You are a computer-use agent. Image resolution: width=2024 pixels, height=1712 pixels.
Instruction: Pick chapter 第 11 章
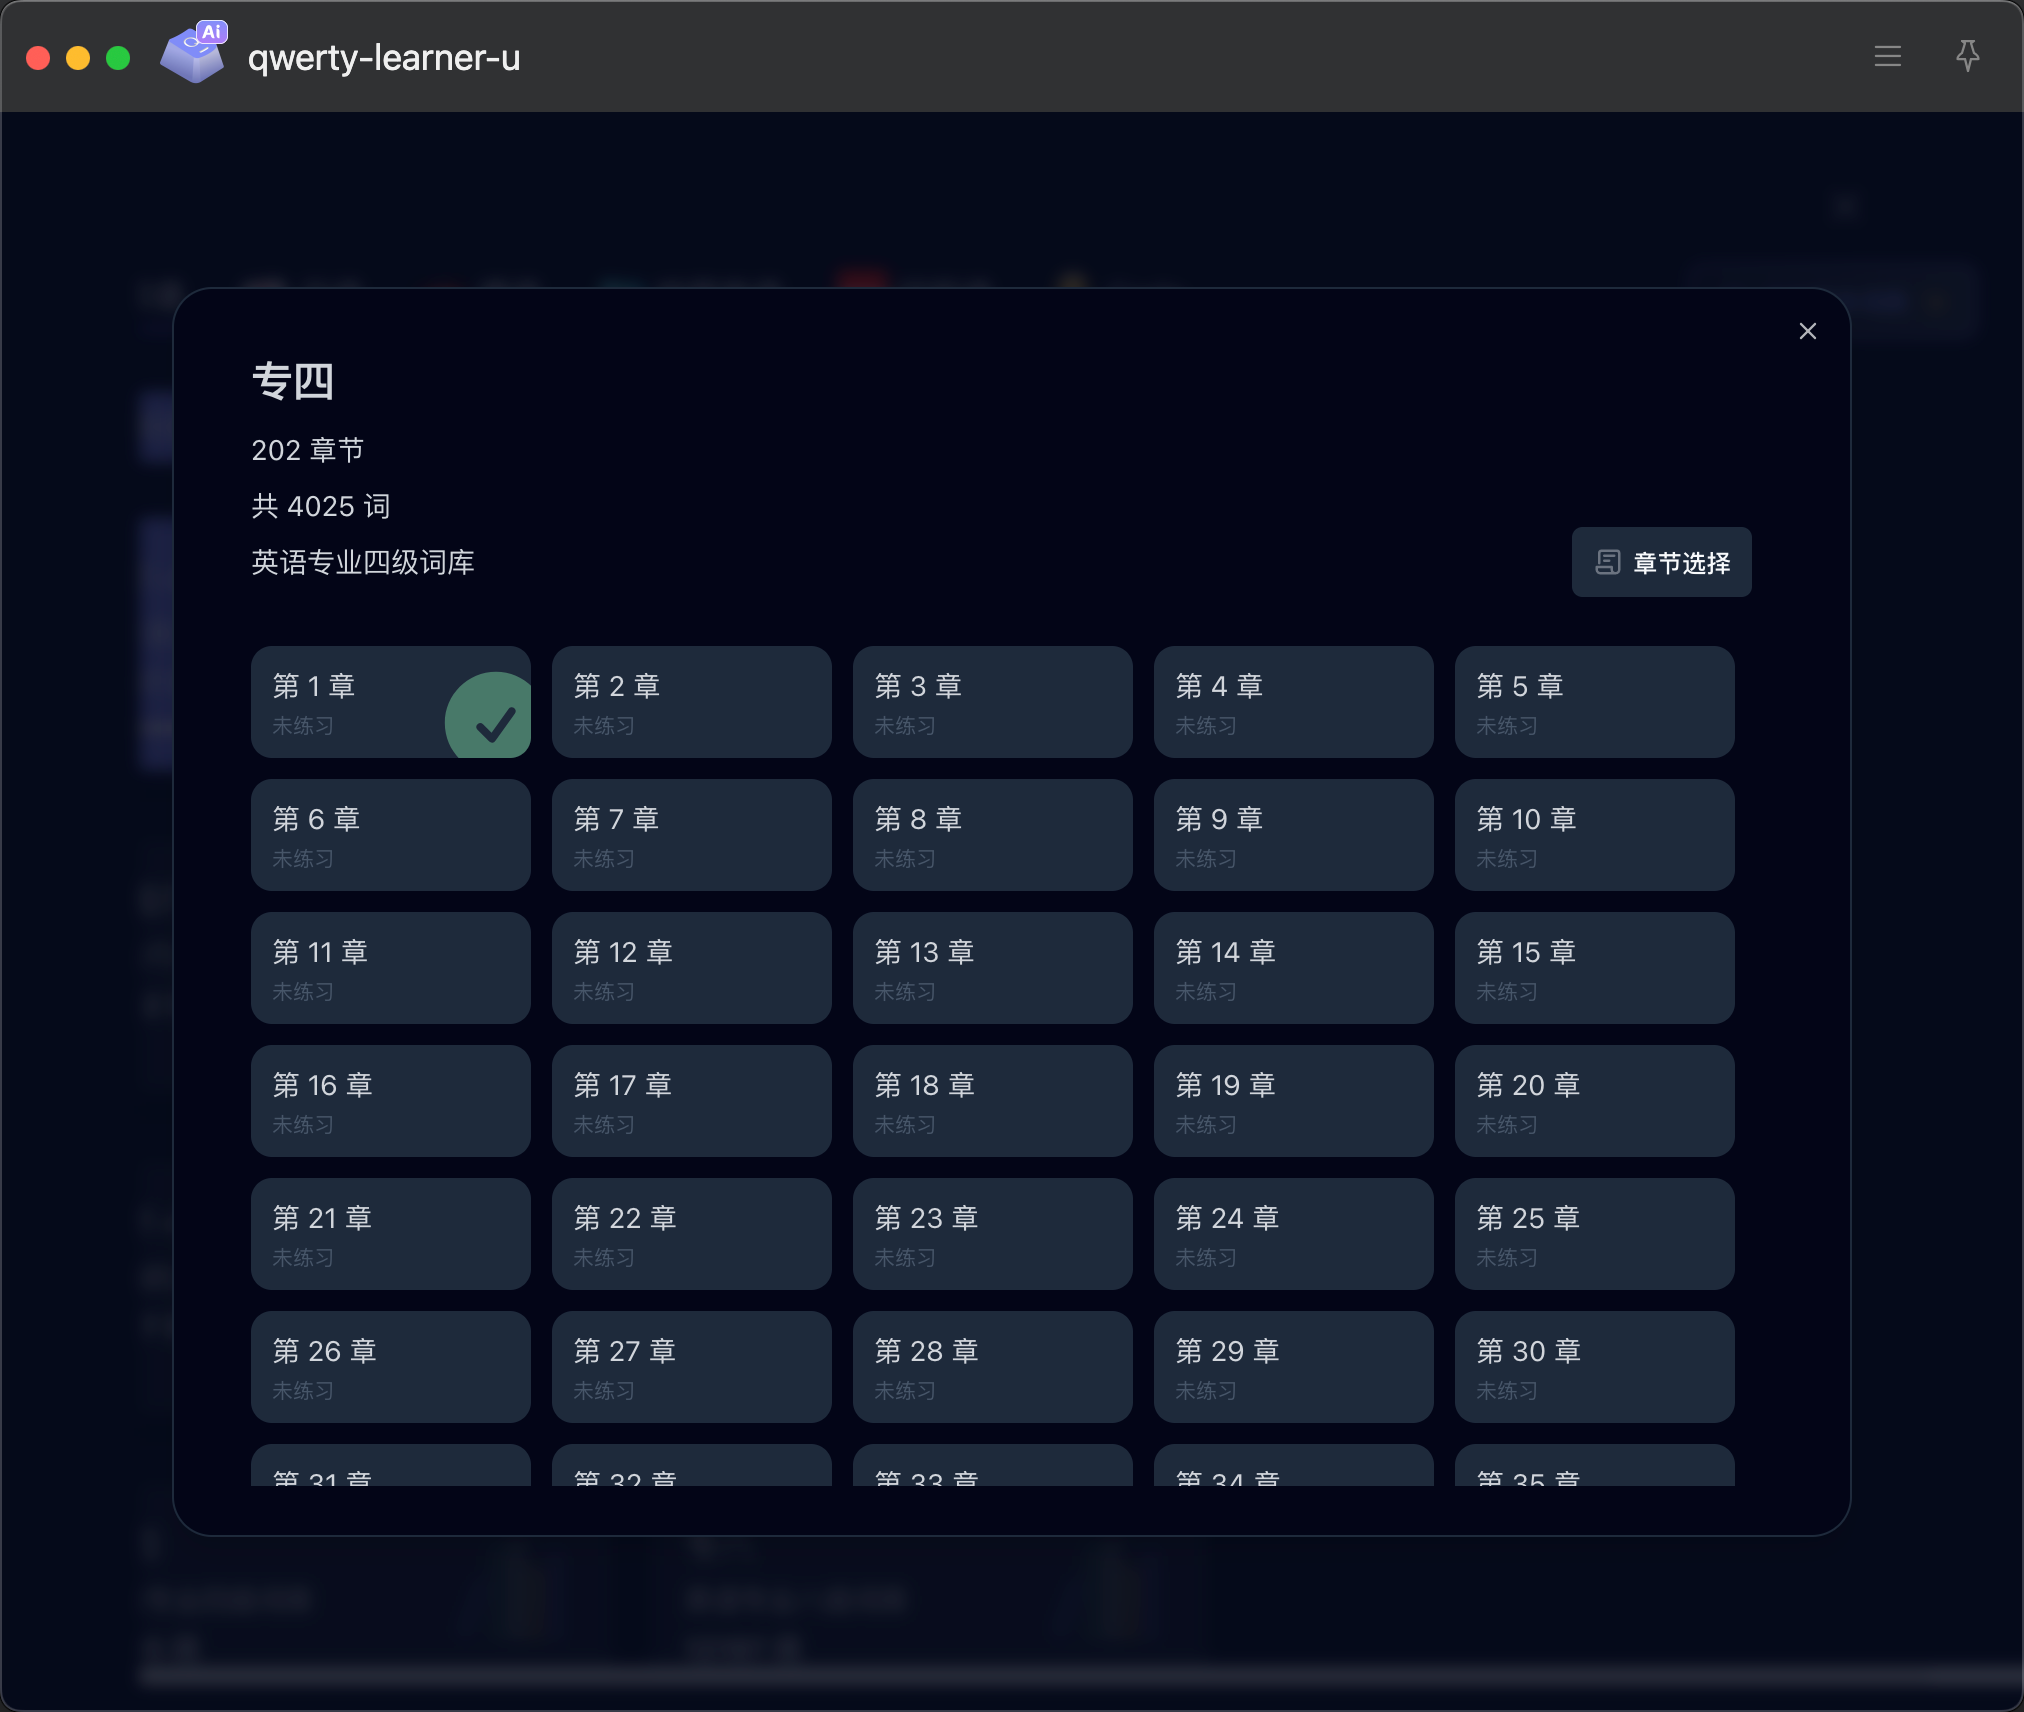(x=390, y=968)
